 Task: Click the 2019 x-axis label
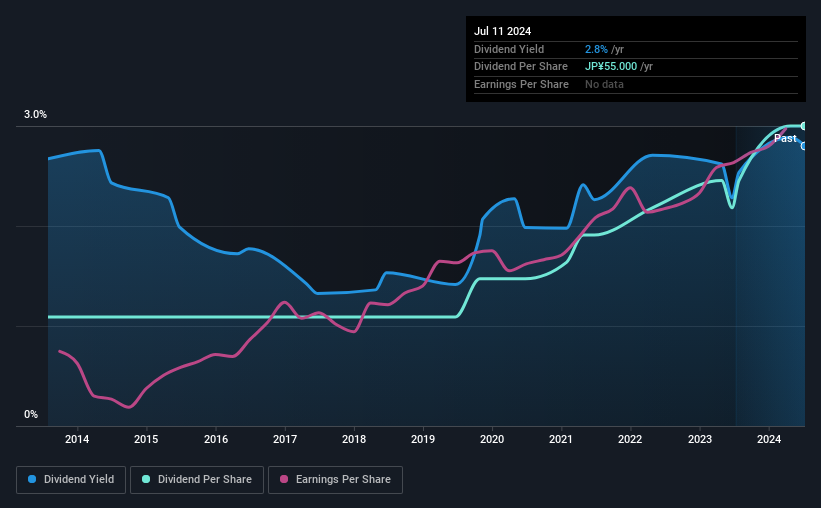click(423, 439)
